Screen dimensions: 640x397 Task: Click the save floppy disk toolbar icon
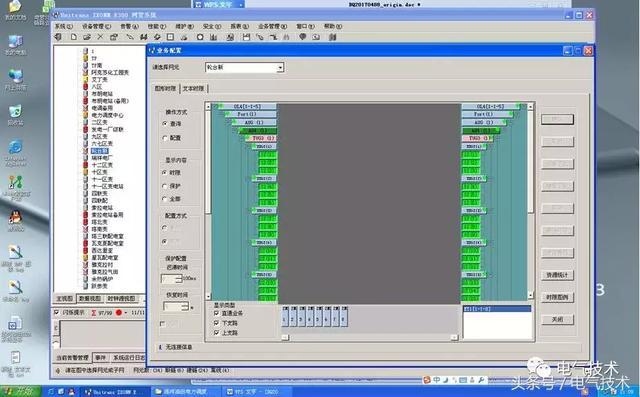246,37
